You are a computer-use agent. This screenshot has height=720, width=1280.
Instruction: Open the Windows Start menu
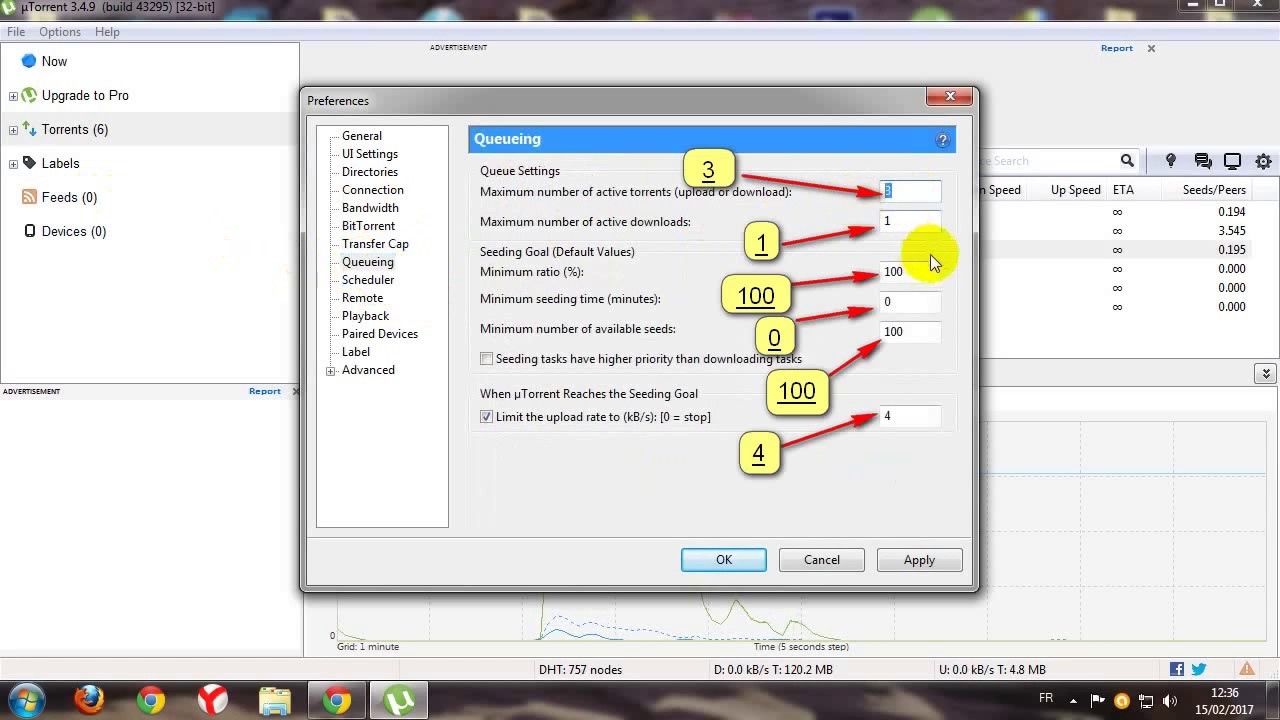pos(27,699)
